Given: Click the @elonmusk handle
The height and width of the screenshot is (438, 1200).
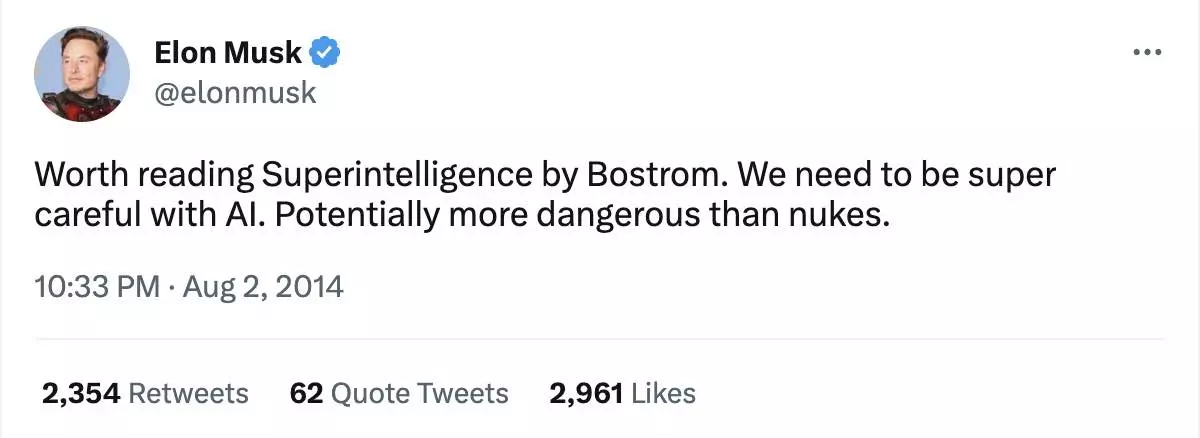Looking at the screenshot, I should [235, 93].
